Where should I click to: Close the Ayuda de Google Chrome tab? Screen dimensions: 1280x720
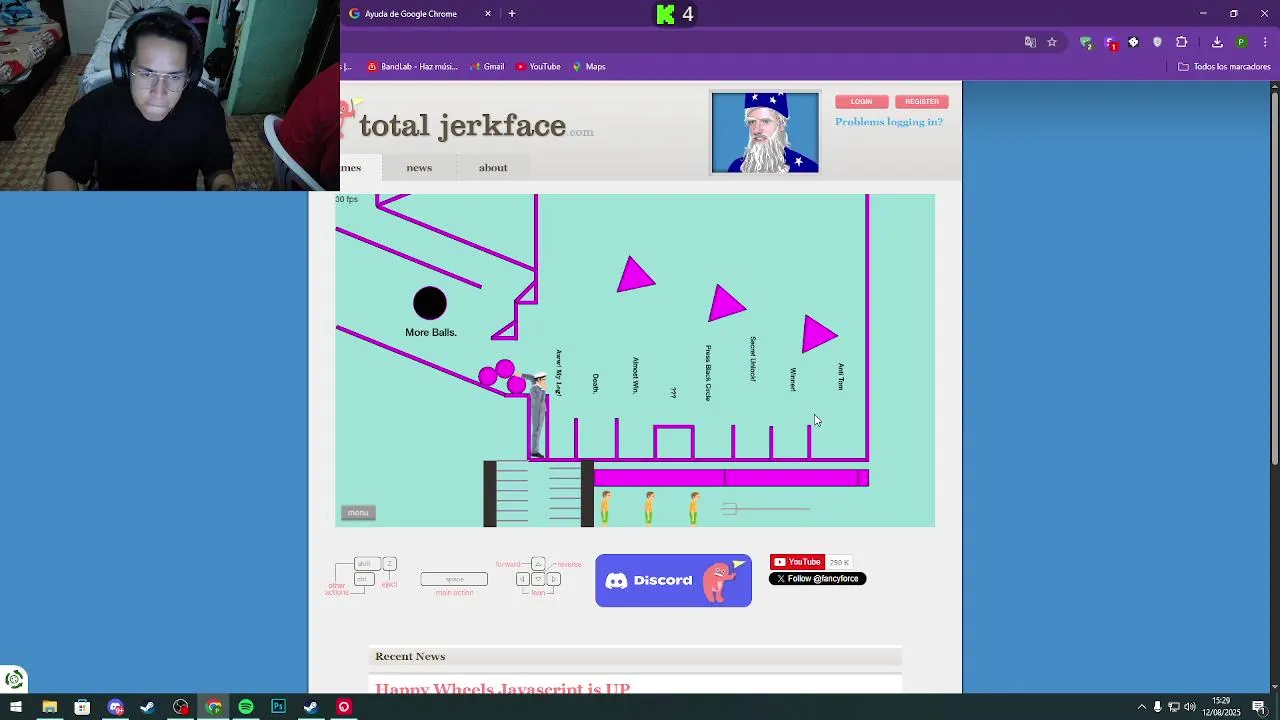pyautogui.click(x=488, y=13)
